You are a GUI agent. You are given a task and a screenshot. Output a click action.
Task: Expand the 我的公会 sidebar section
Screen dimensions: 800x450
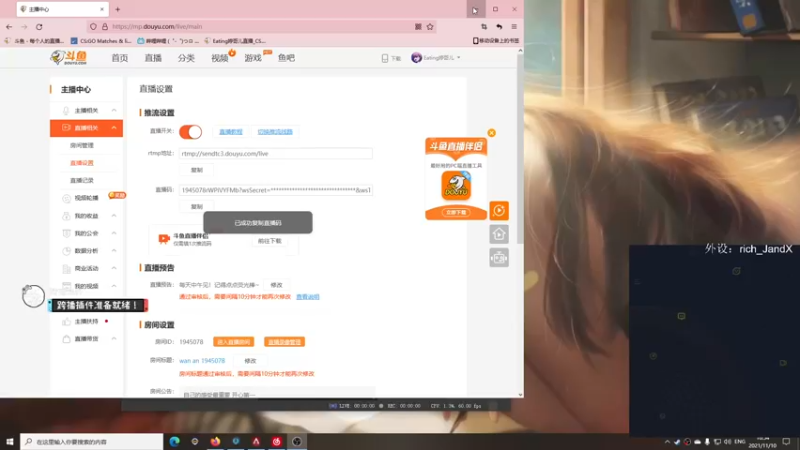click(114, 233)
